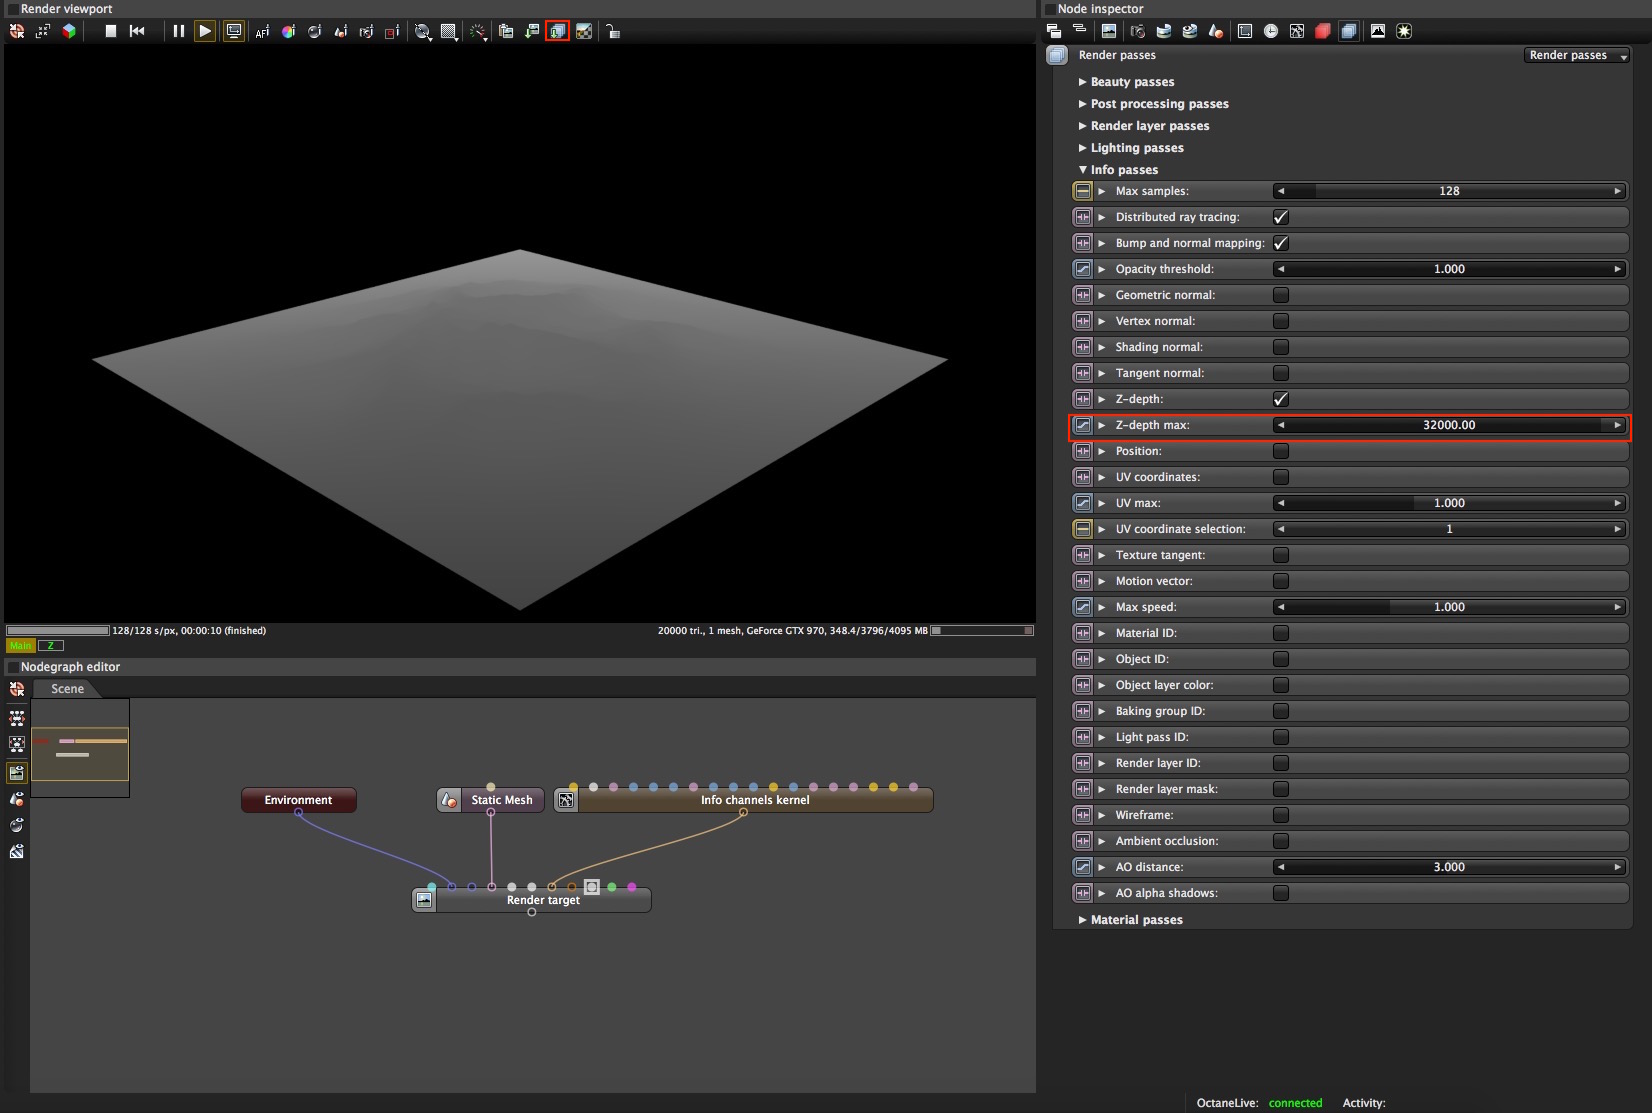Click the Static Mesh node icon
This screenshot has width=1652, height=1113.
pos(450,800)
